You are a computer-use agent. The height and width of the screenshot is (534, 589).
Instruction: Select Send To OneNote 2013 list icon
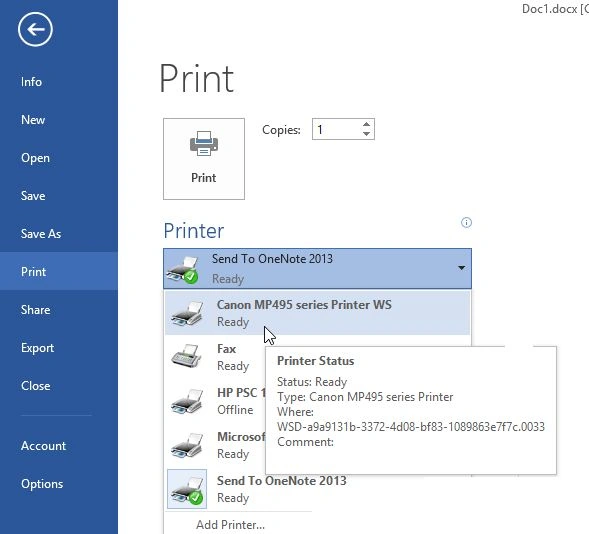click(187, 489)
